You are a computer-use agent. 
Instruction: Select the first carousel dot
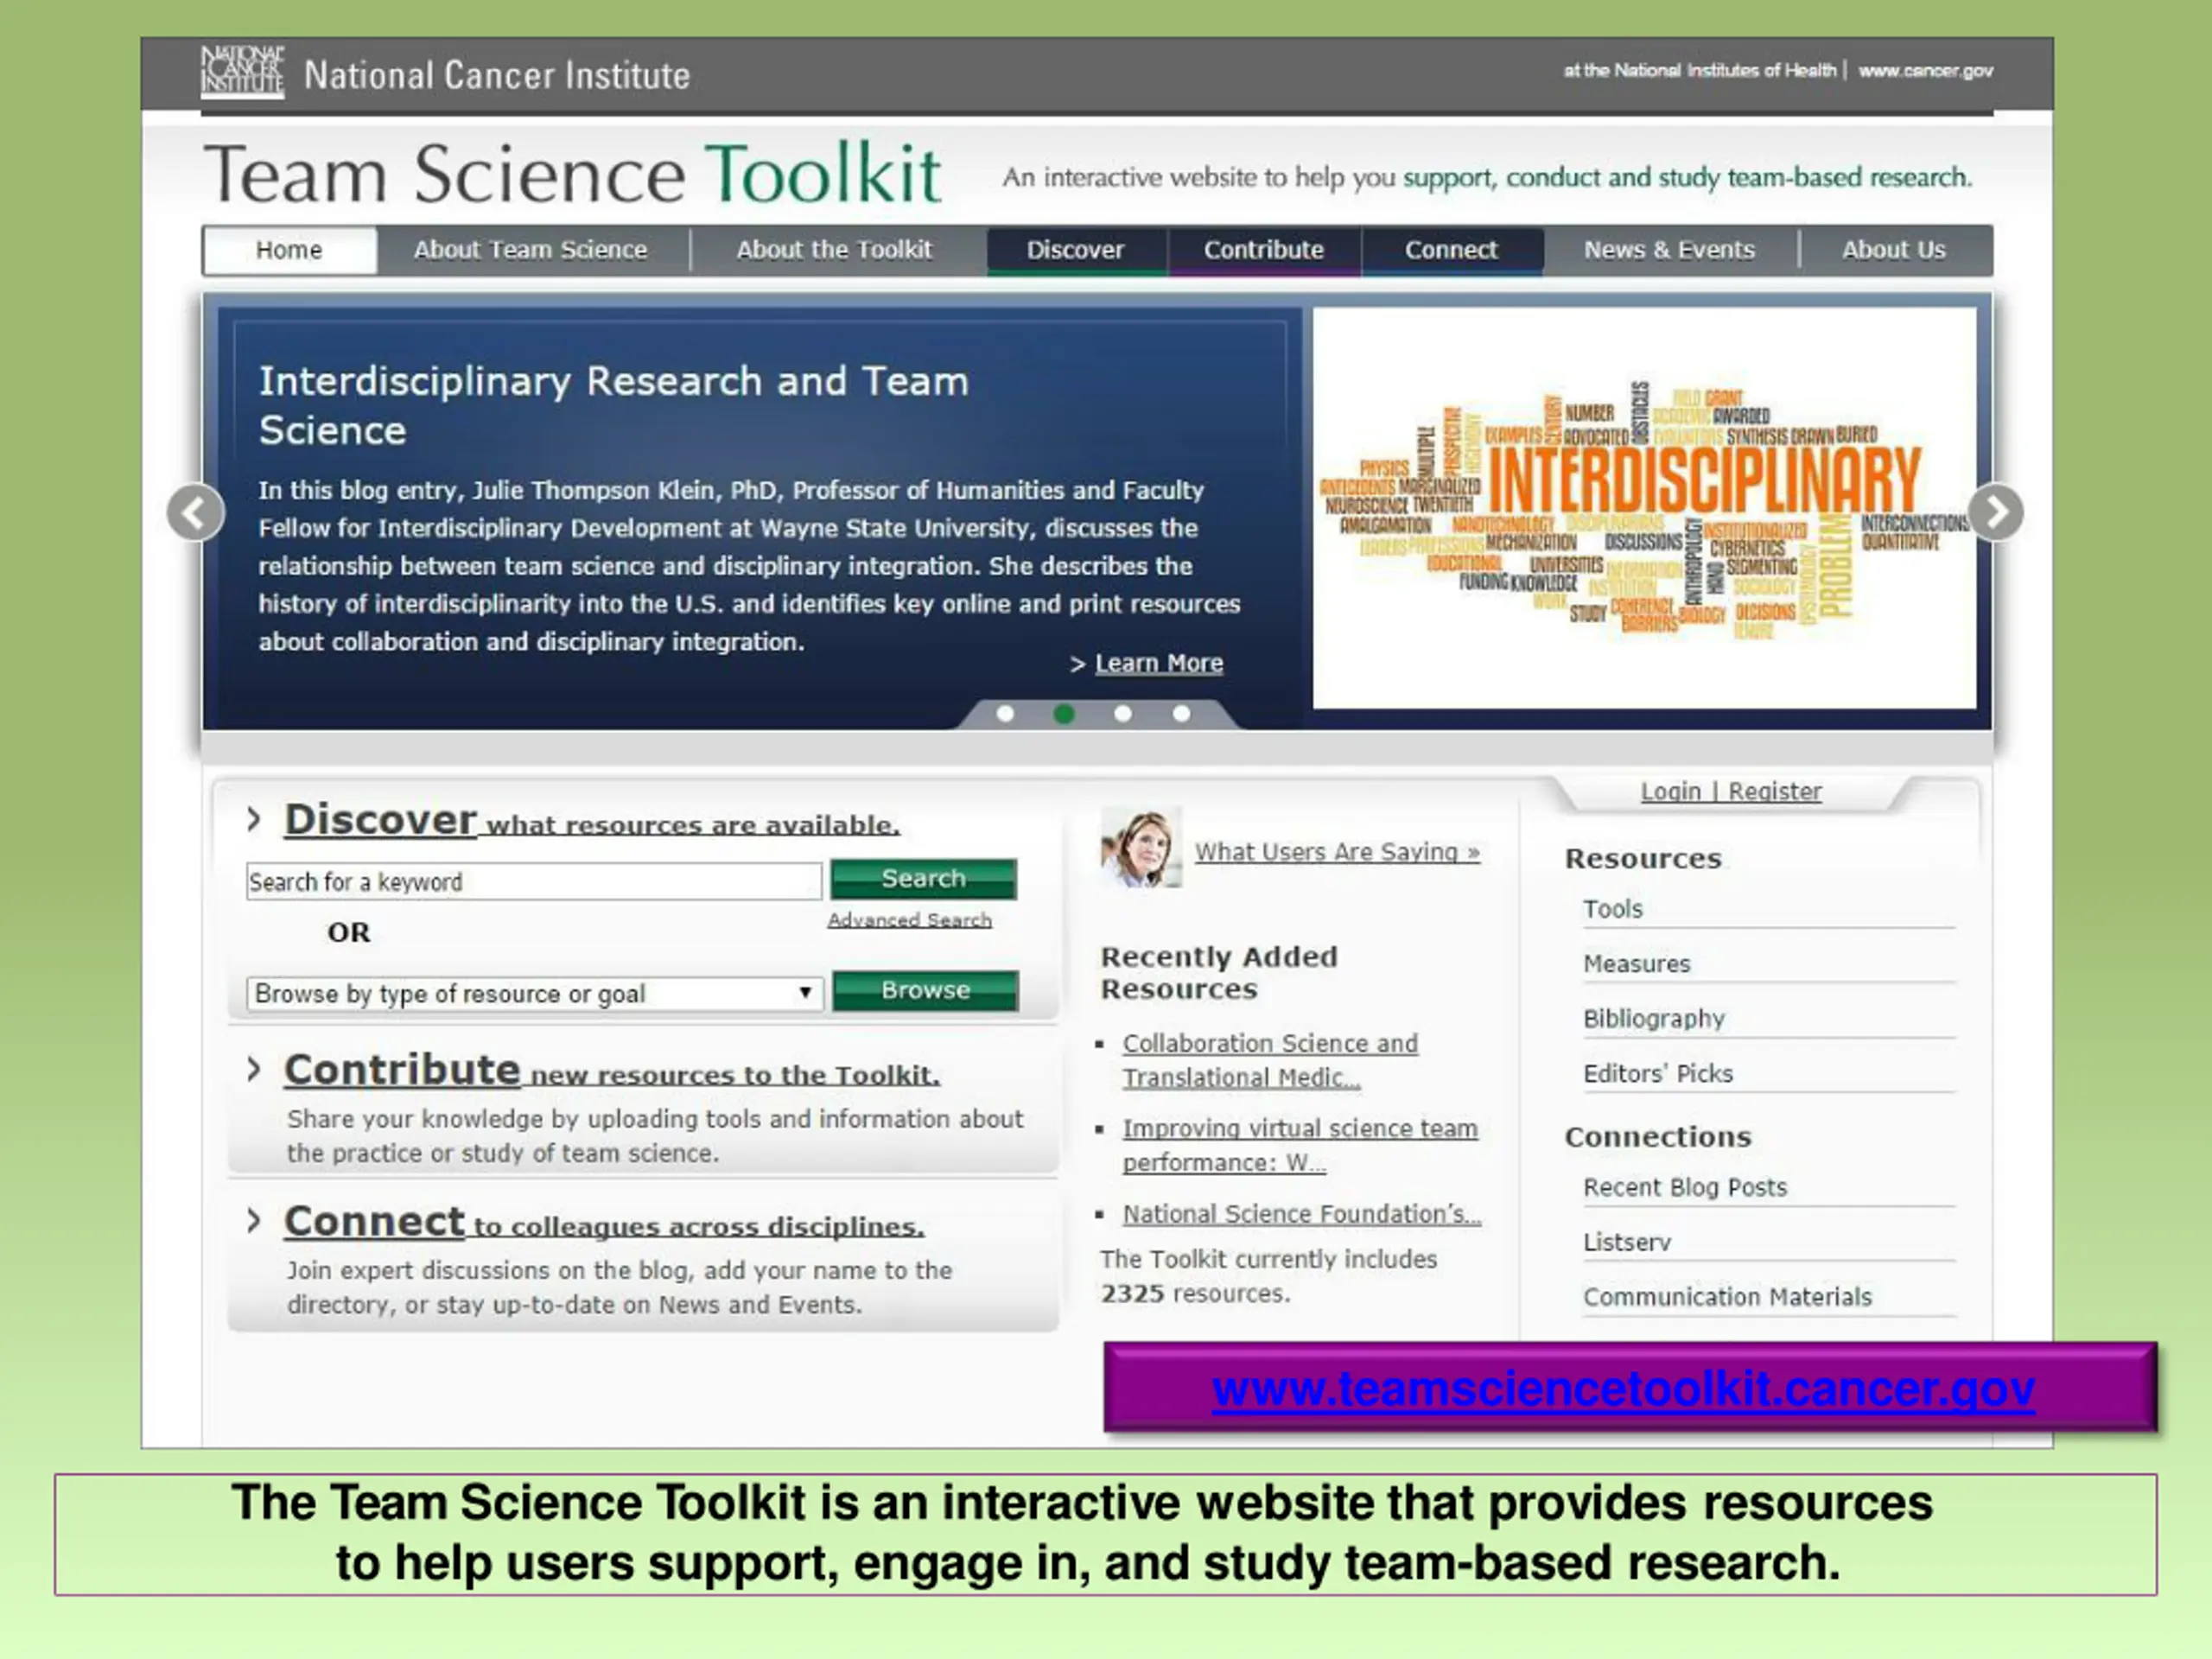(1006, 714)
